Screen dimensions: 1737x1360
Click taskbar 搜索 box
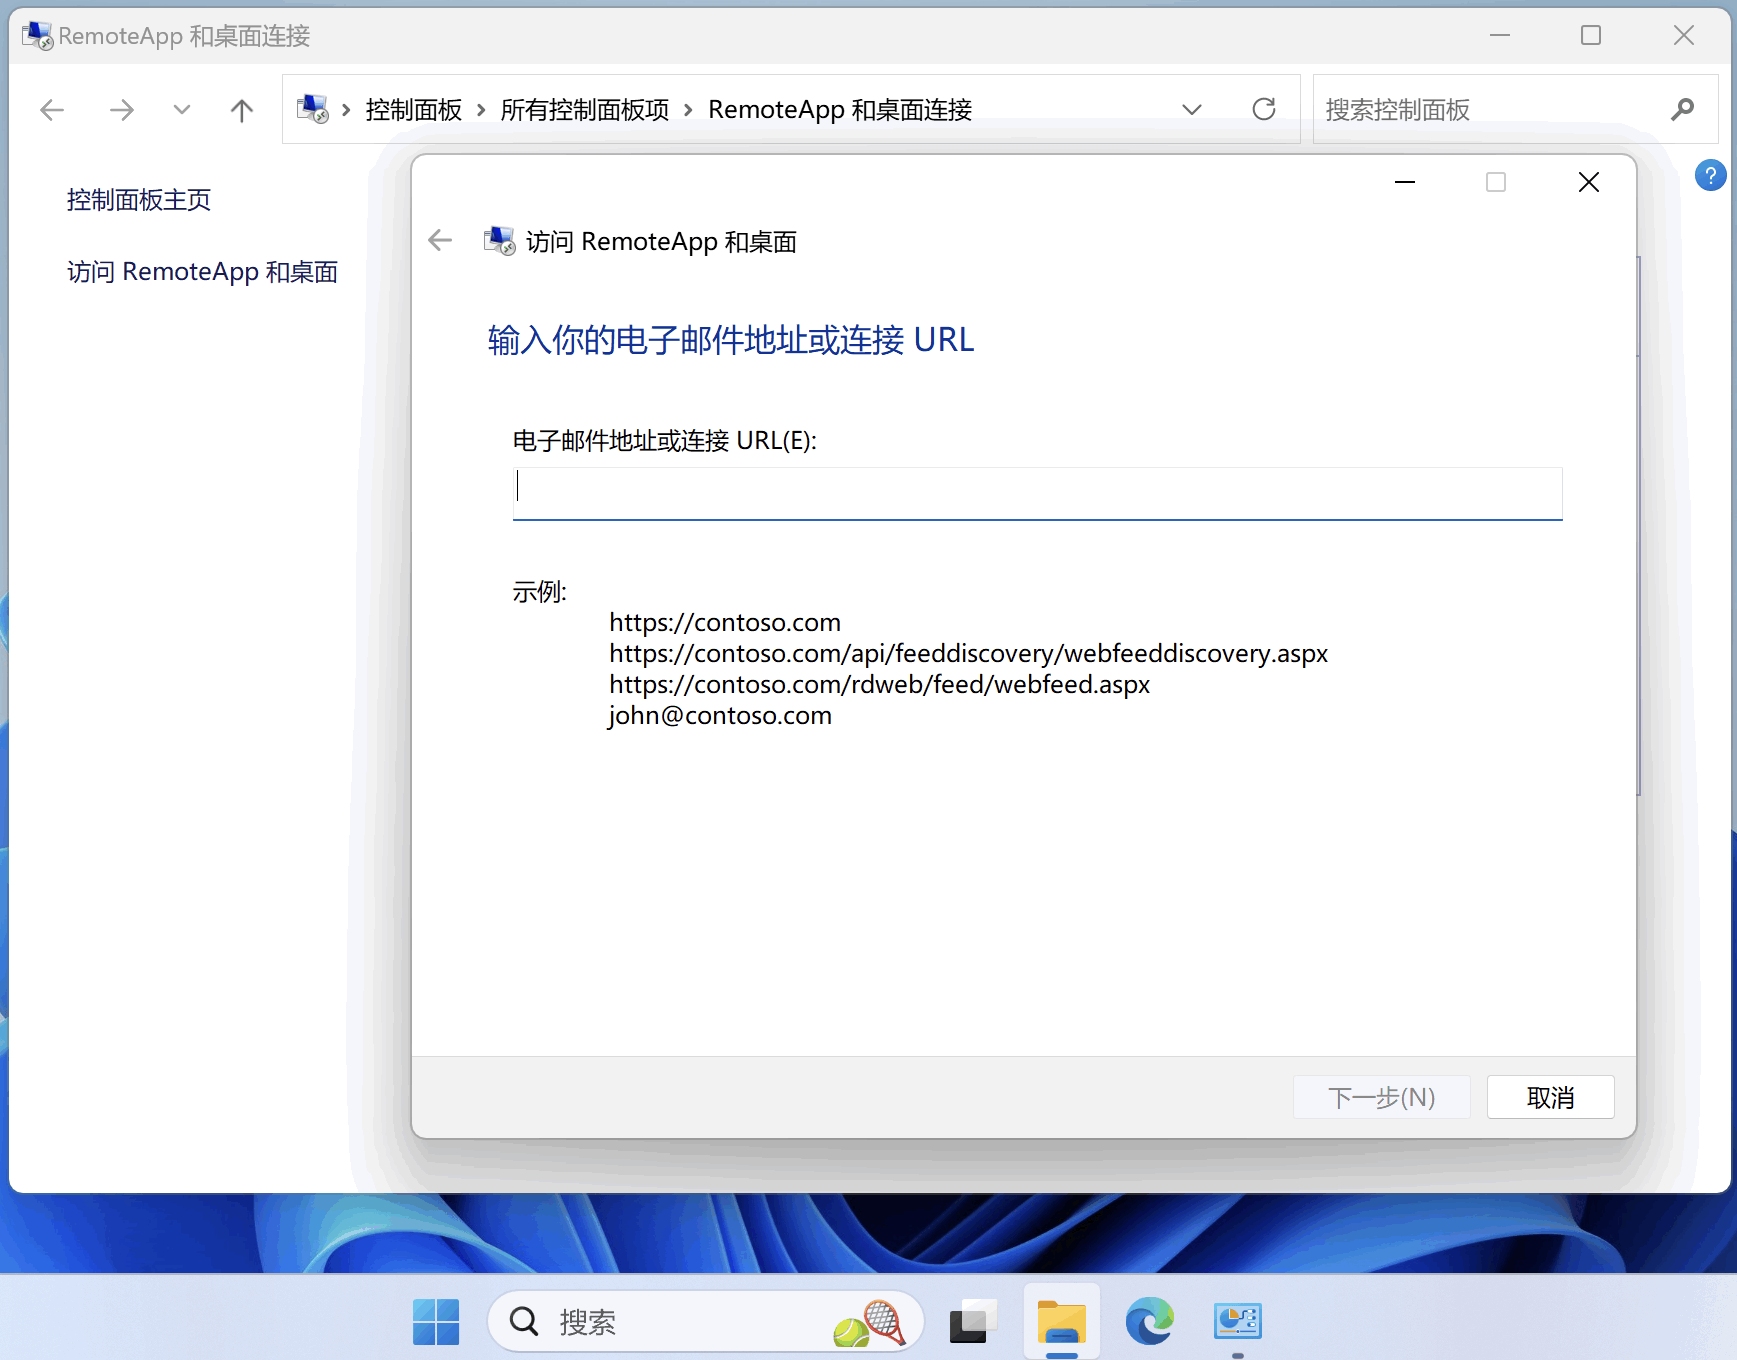point(705,1322)
